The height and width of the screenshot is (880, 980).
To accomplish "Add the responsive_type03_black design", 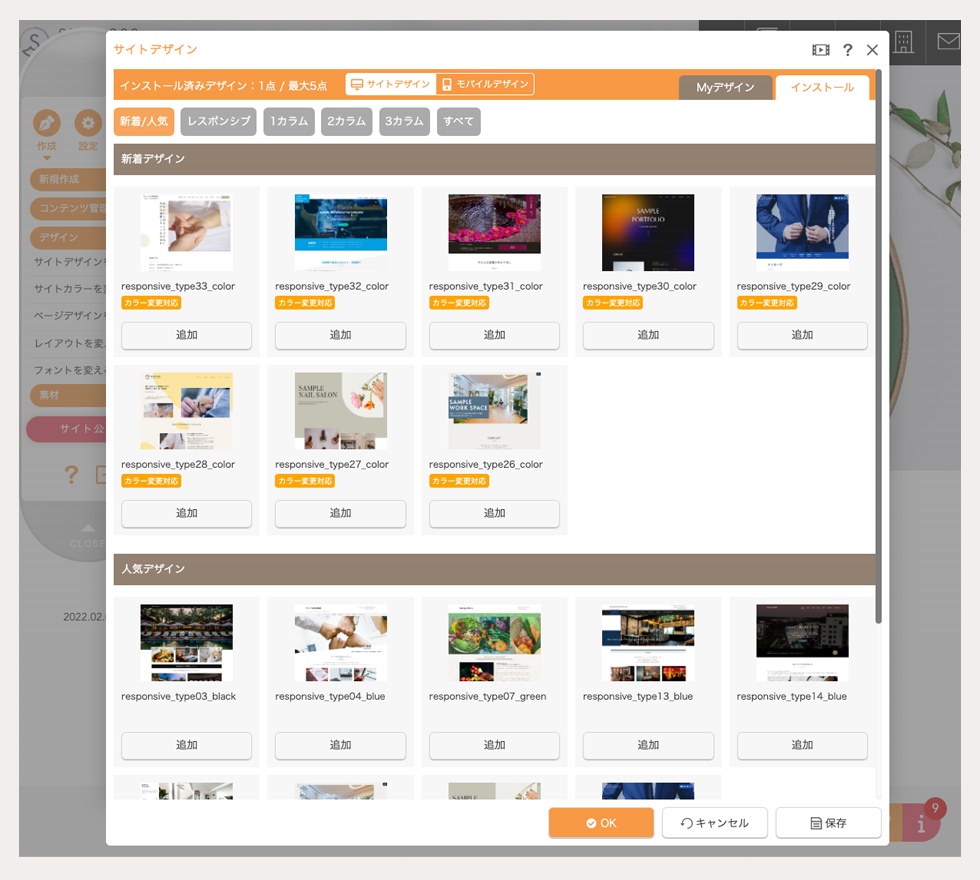I will [x=186, y=745].
